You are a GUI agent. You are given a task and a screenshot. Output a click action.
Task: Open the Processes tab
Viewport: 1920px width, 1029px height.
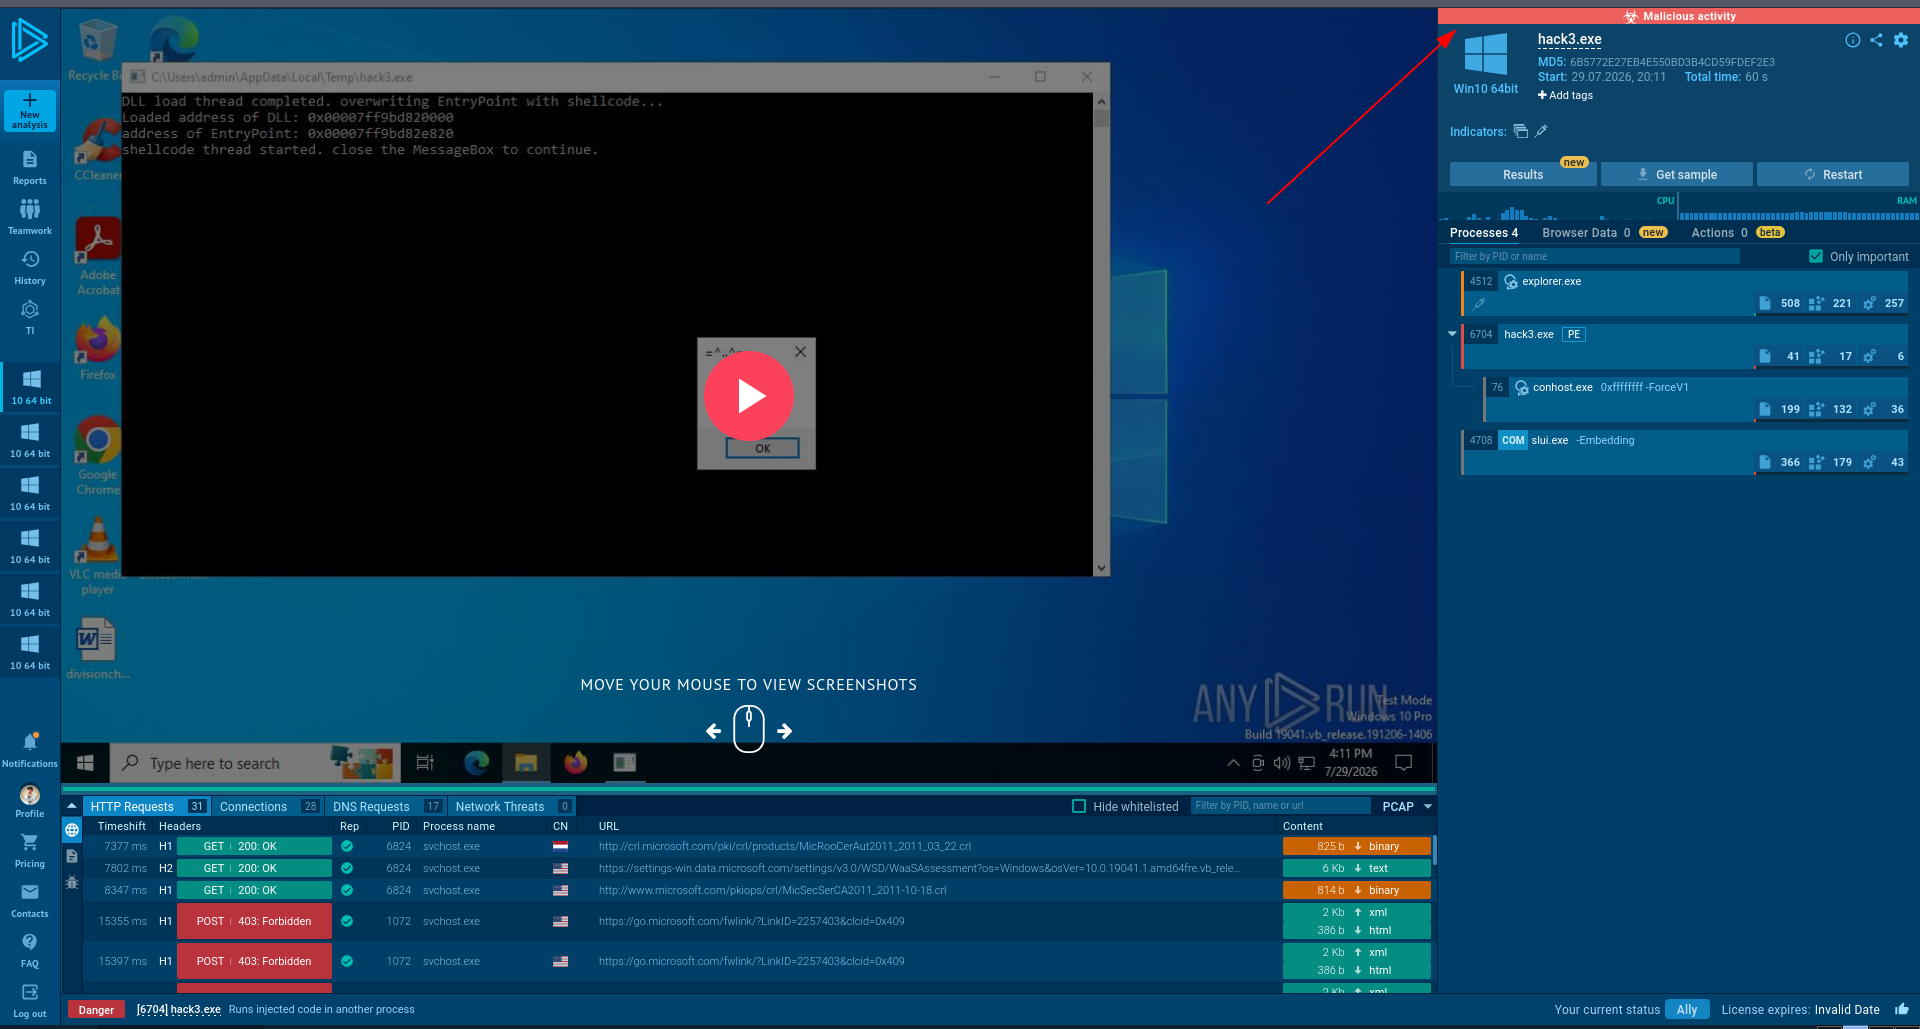(x=1484, y=233)
